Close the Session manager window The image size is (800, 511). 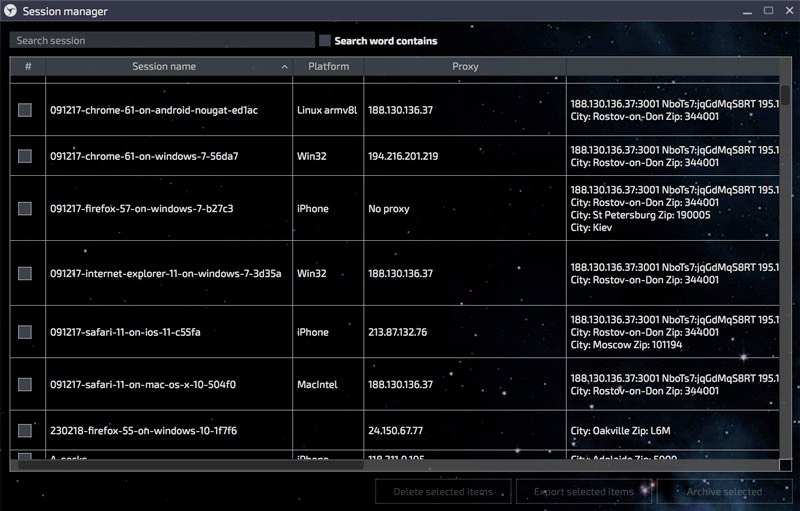click(789, 11)
